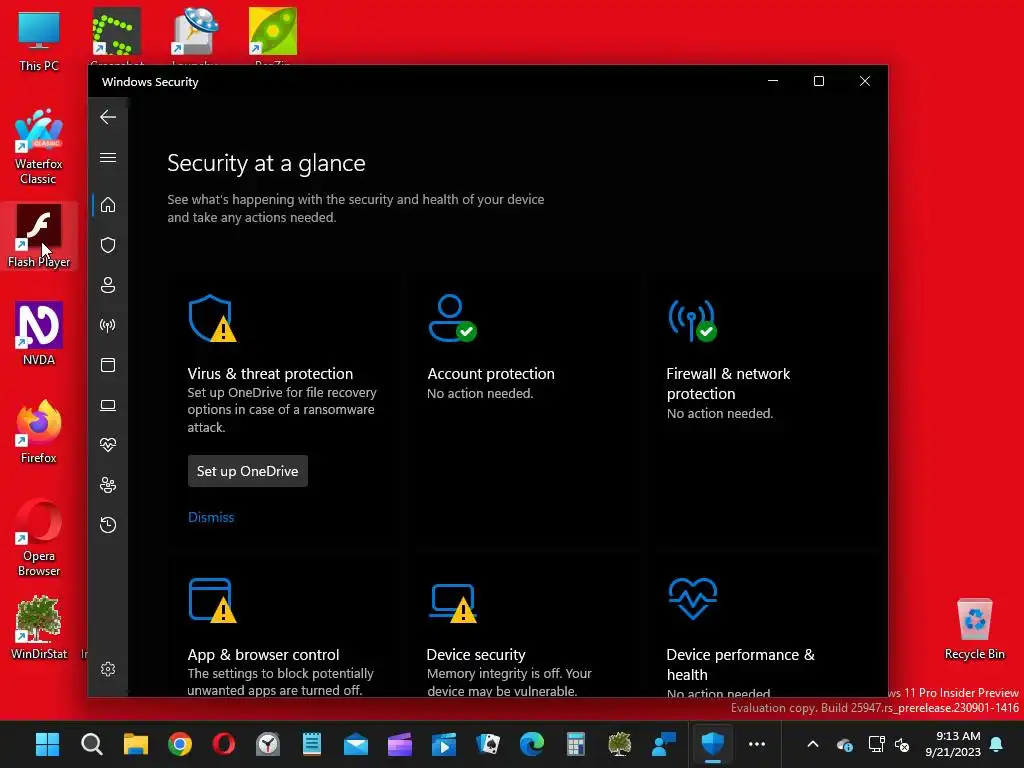The width and height of the screenshot is (1024, 768).
Task: Select the Firefox desktop shortcut
Action: 39,432
